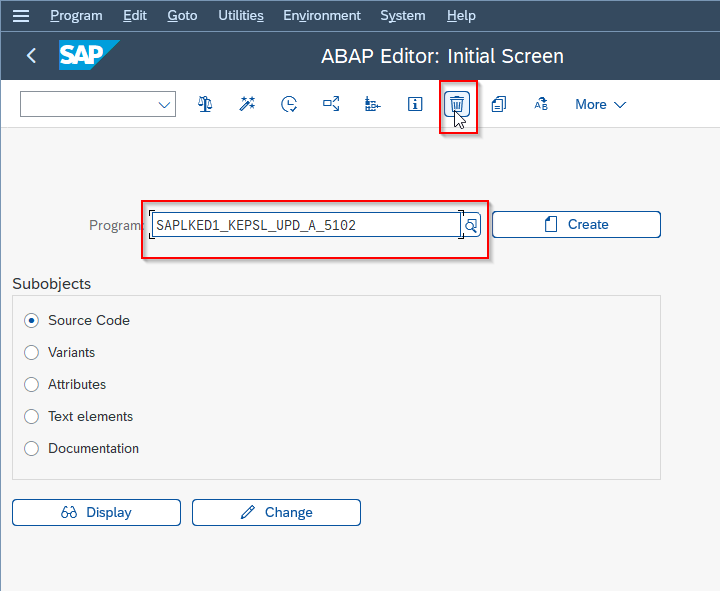This screenshot has height=591, width=720.
Task: Open the Environment menu
Action: coord(321,16)
